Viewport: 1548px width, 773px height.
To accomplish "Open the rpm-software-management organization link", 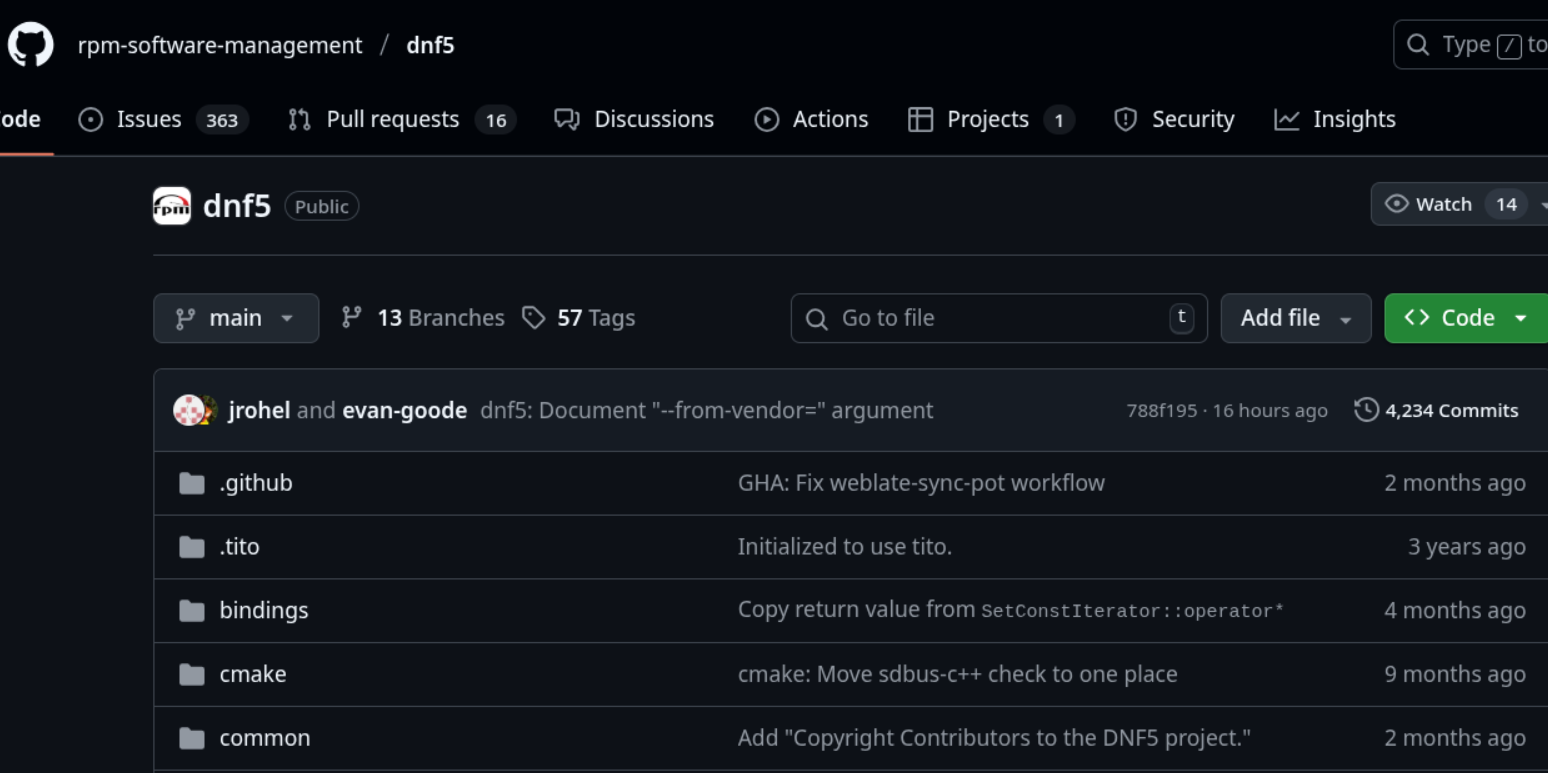I will coord(220,45).
